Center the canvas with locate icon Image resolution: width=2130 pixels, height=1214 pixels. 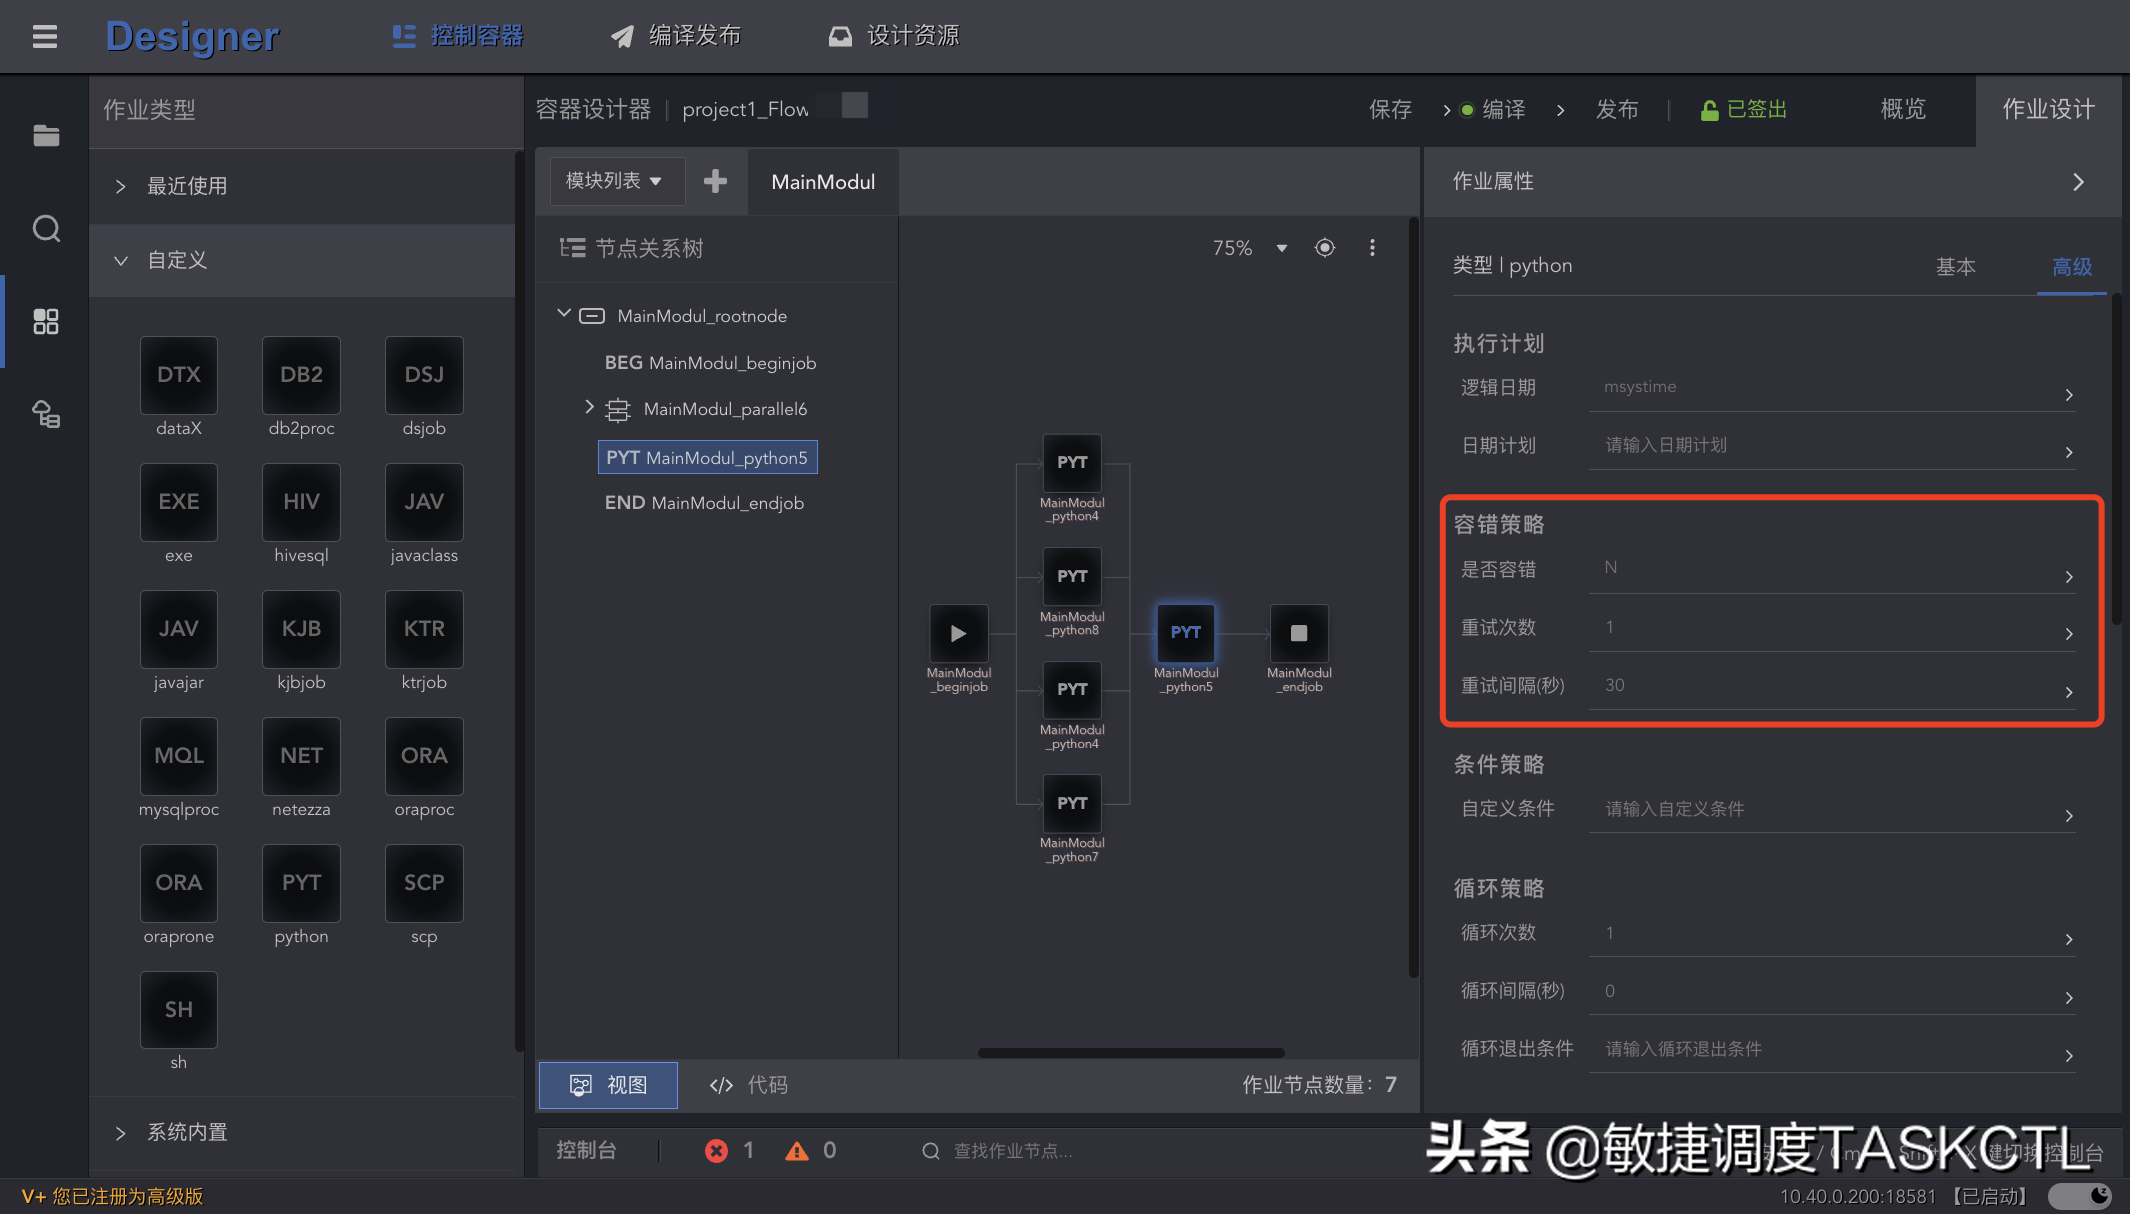[1325, 248]
